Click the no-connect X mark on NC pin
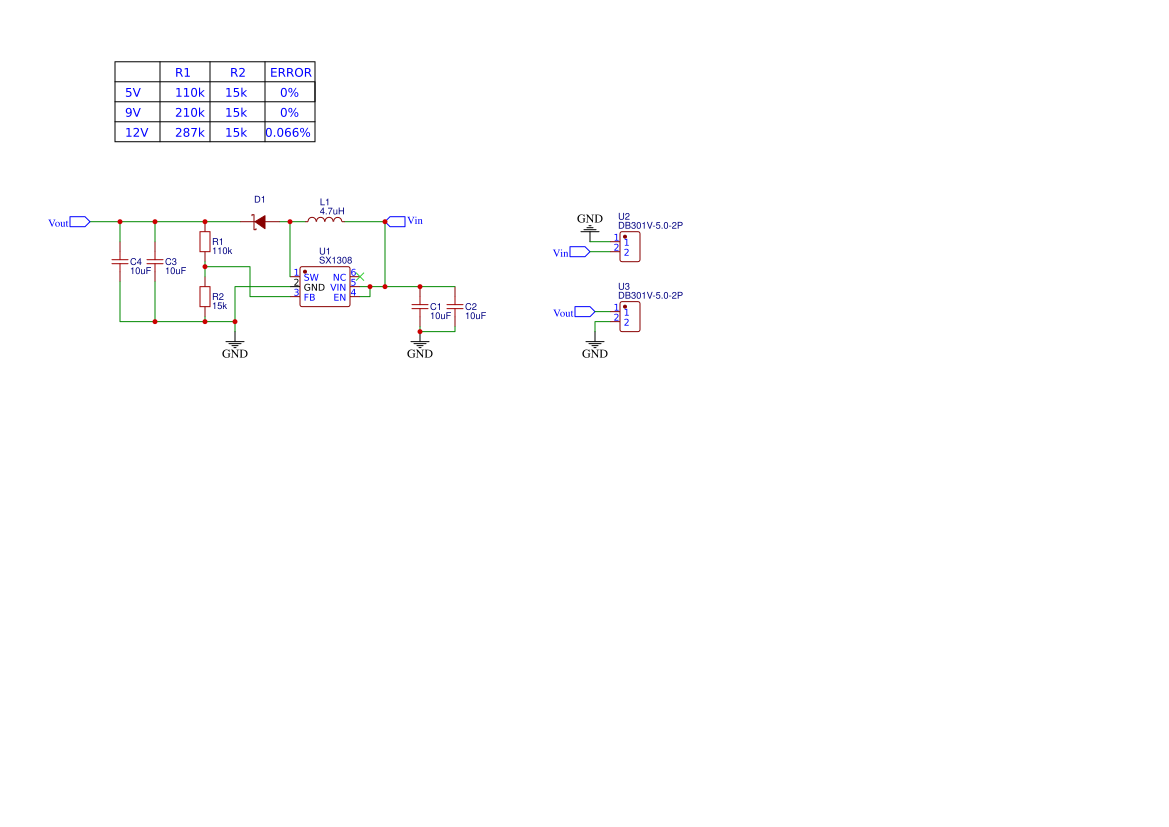 pyautogui.click(x=360, y=277)
